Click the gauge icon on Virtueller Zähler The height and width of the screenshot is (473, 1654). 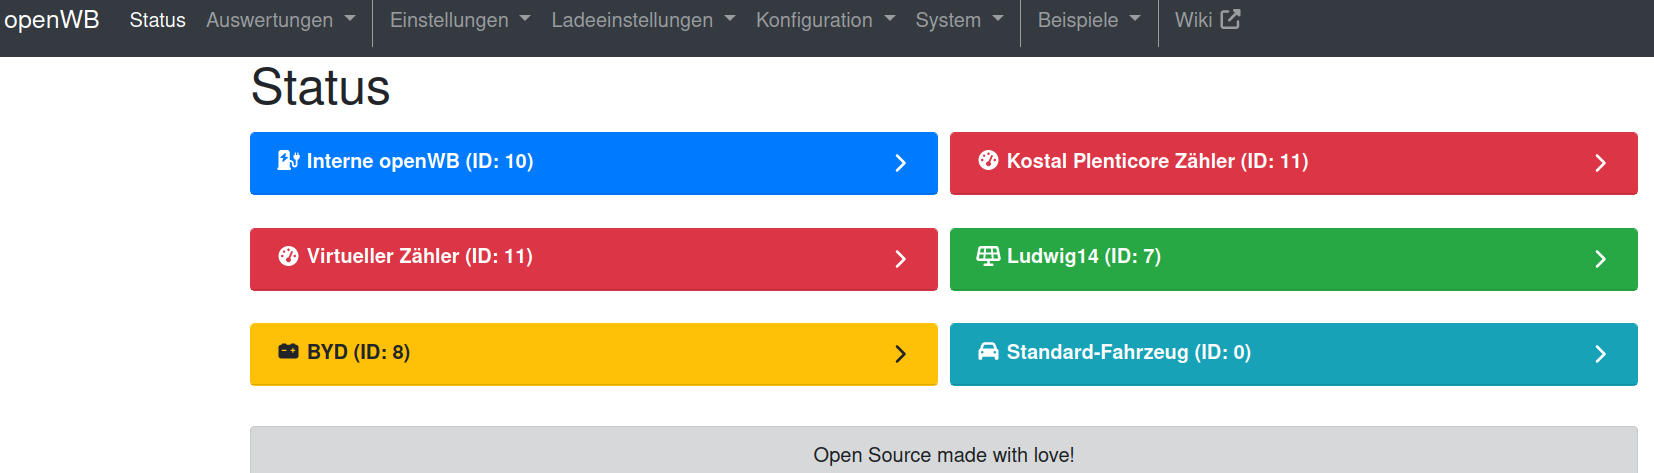288,256
